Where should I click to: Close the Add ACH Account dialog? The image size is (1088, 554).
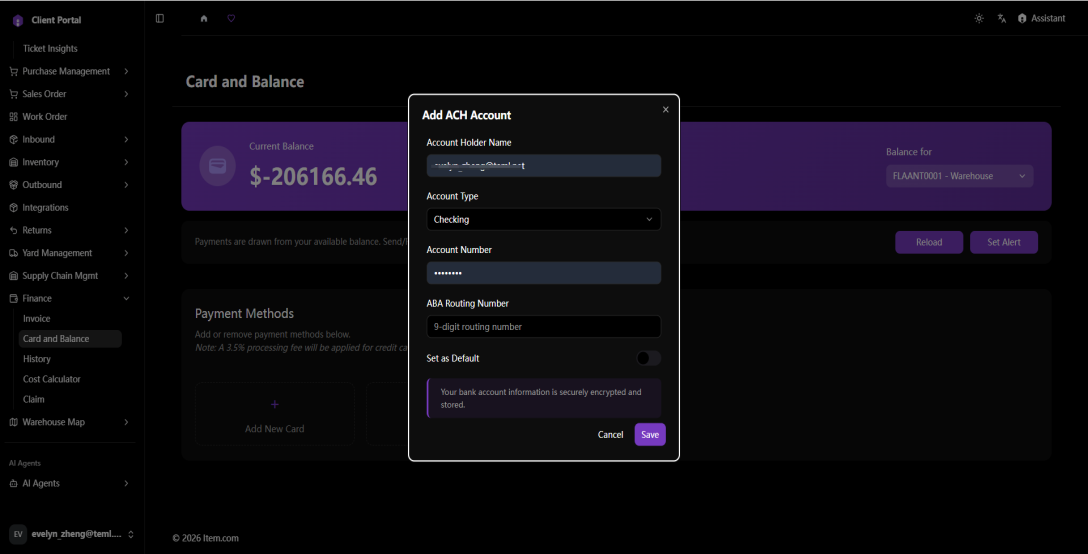point(665,110)
